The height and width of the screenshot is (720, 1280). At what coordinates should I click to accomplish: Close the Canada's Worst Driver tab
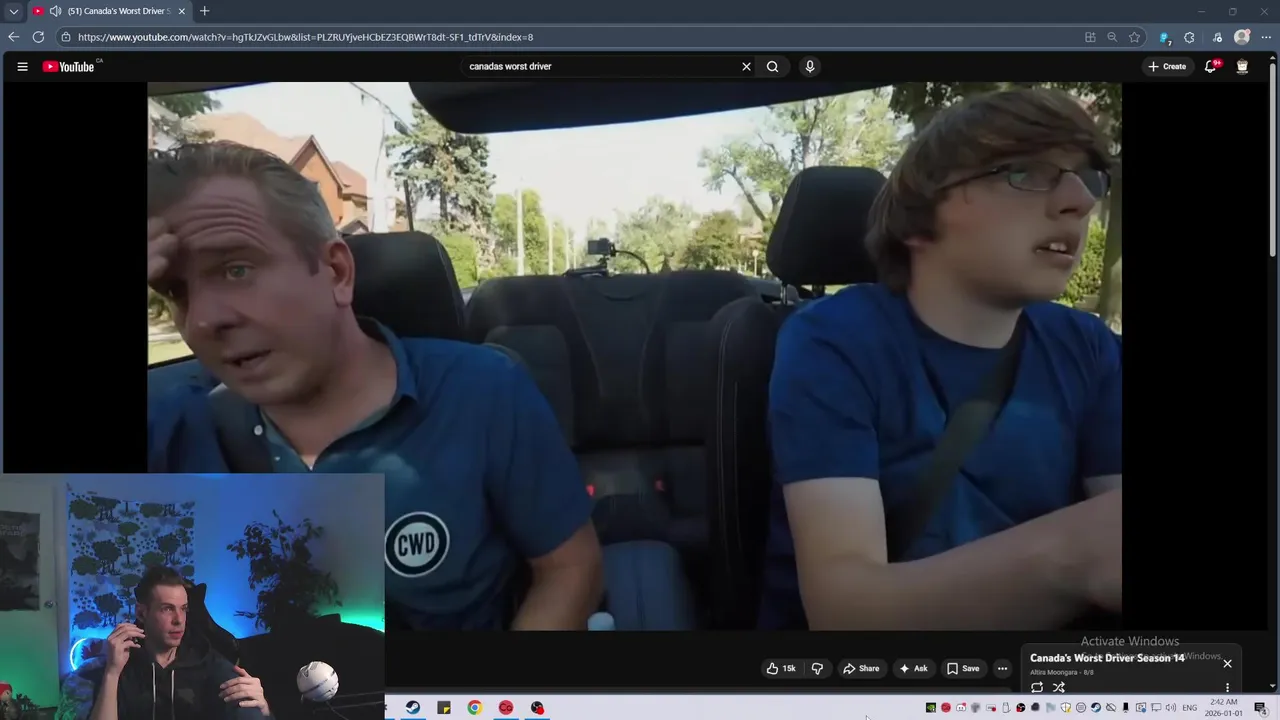181,11
